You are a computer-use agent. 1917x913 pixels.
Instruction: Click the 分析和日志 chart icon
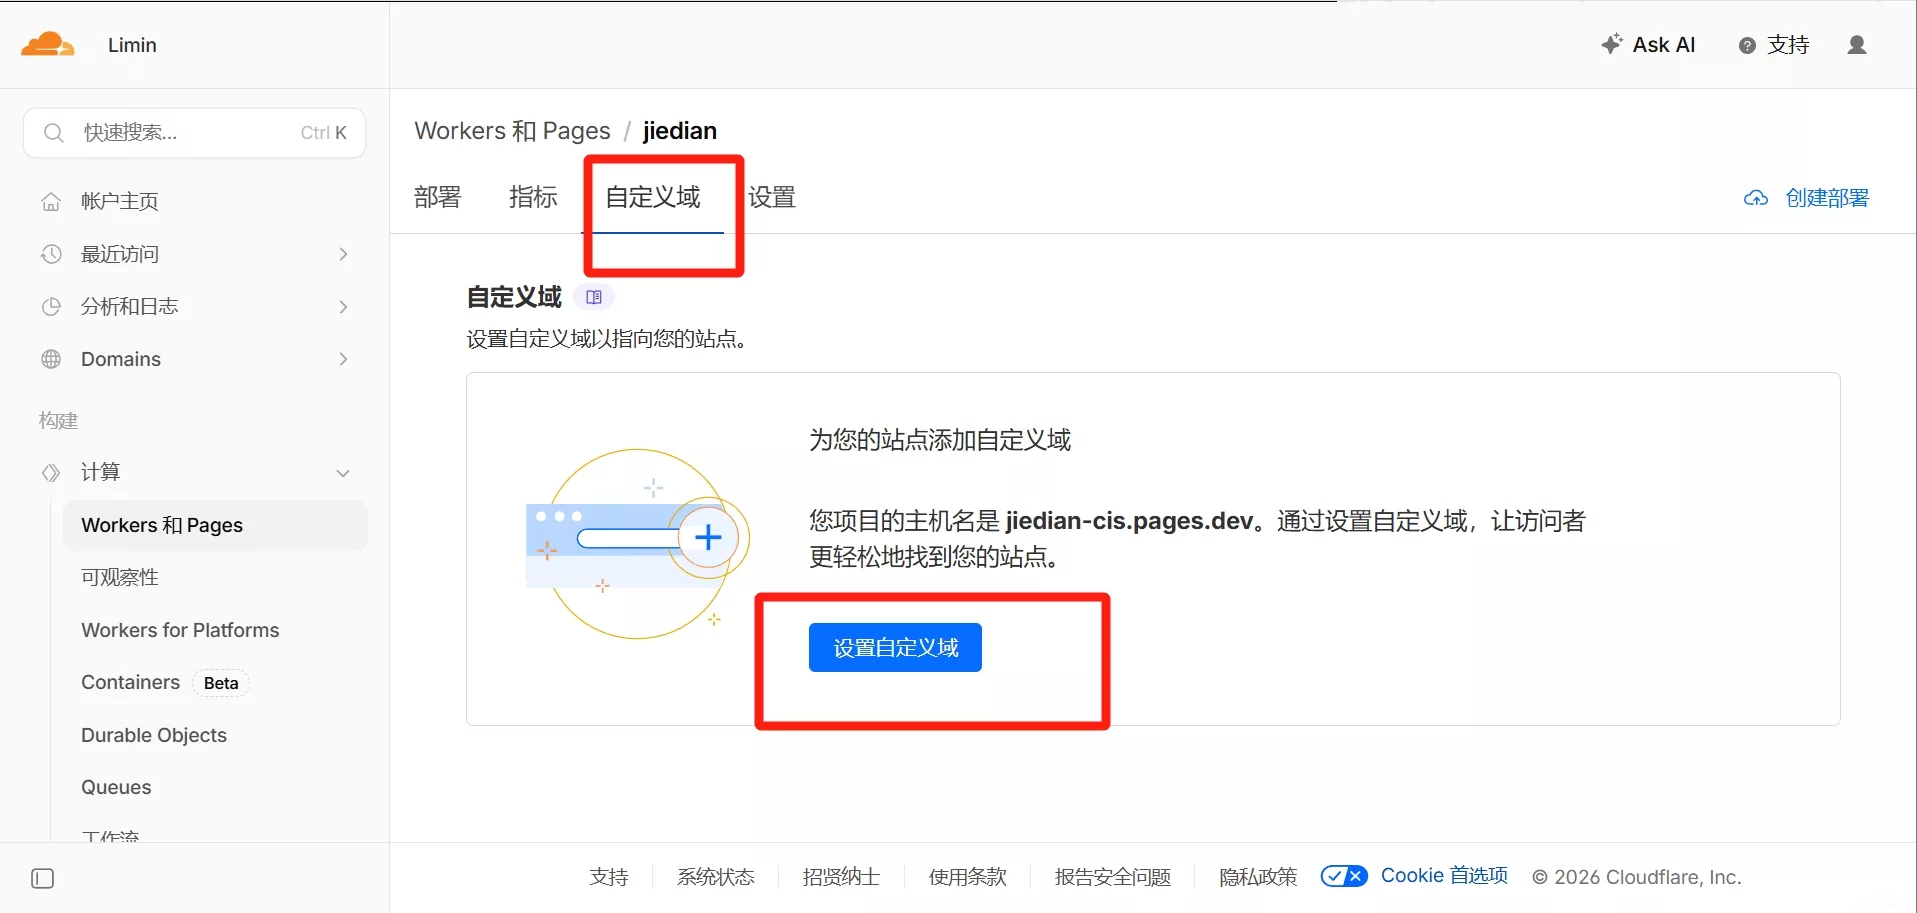click(x=51, y=307)
